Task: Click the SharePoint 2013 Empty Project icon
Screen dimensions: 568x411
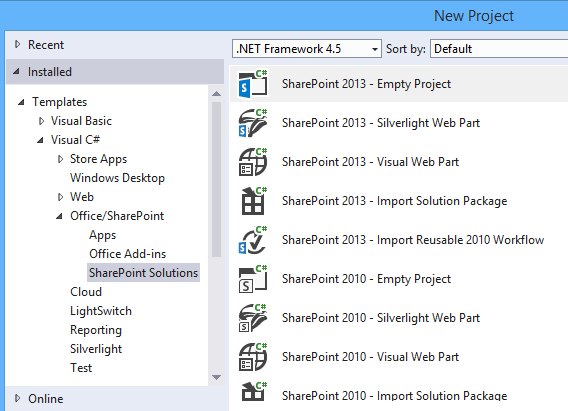Action: 253,84
